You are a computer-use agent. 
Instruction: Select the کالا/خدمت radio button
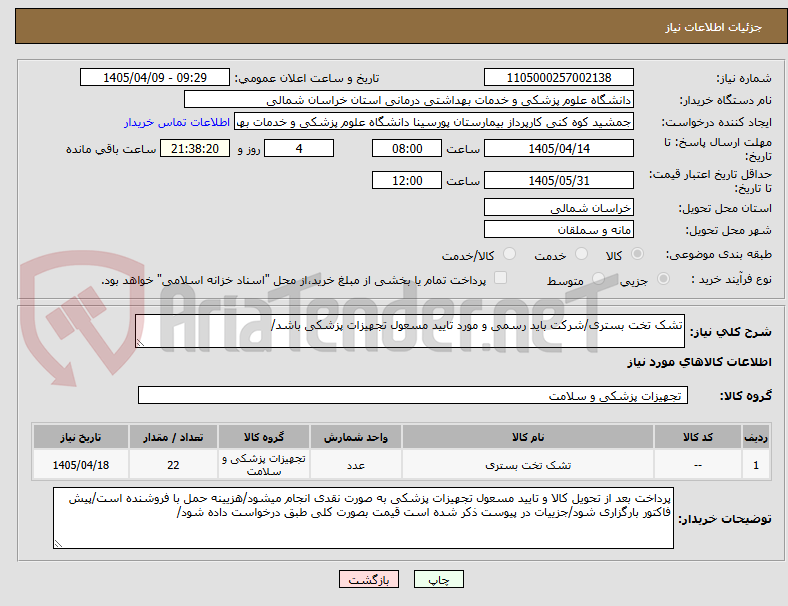click(509, 254)
